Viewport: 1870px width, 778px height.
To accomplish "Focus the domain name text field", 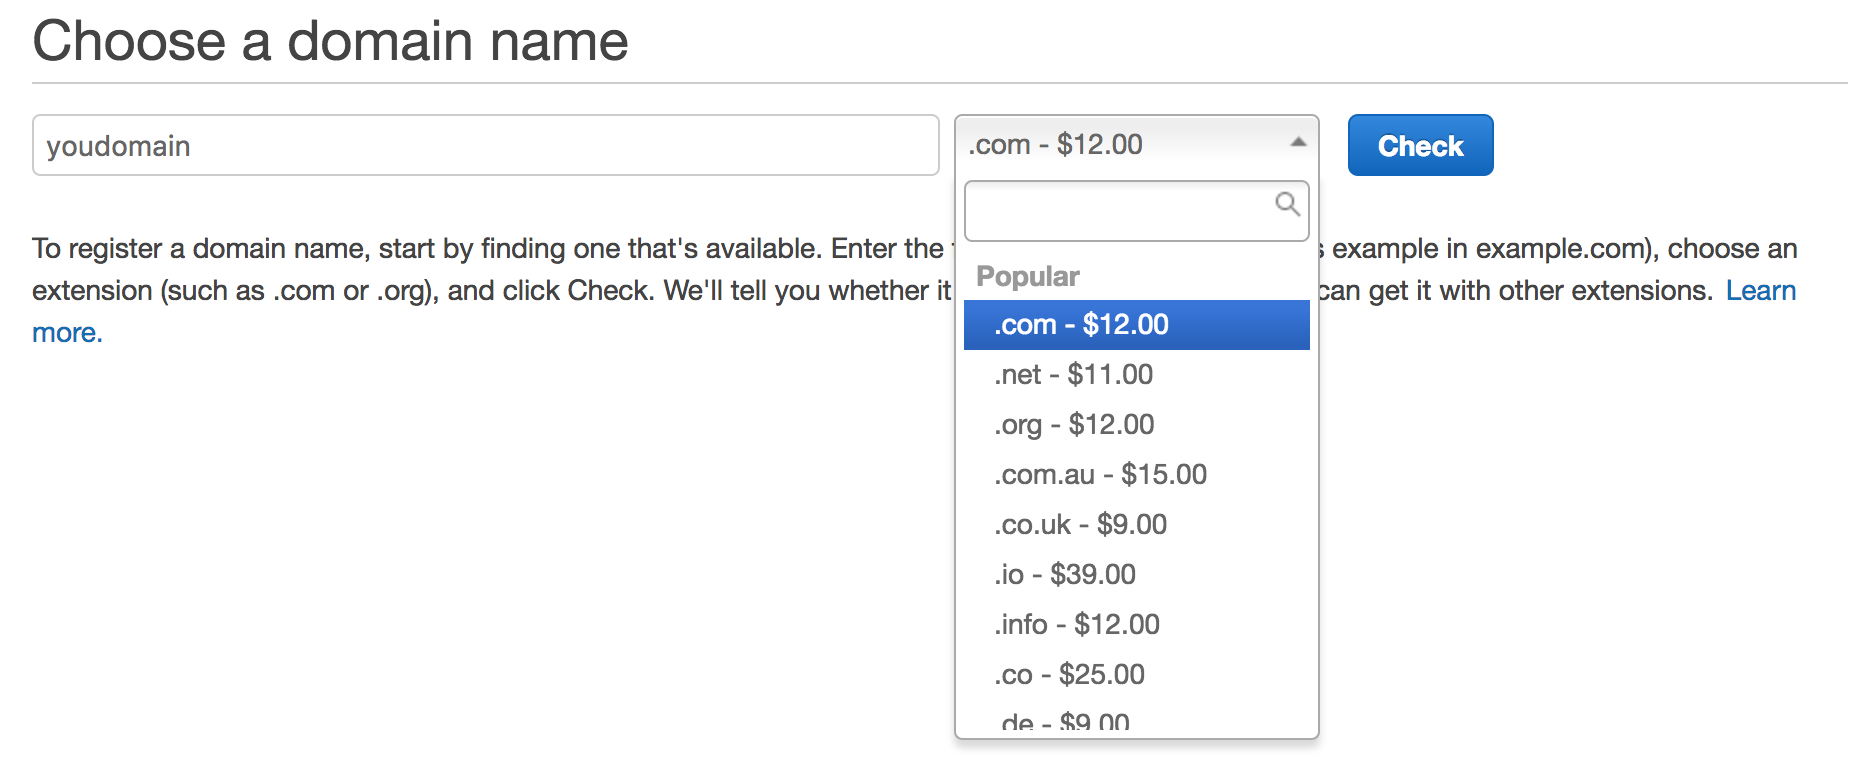I will [485, 146].
